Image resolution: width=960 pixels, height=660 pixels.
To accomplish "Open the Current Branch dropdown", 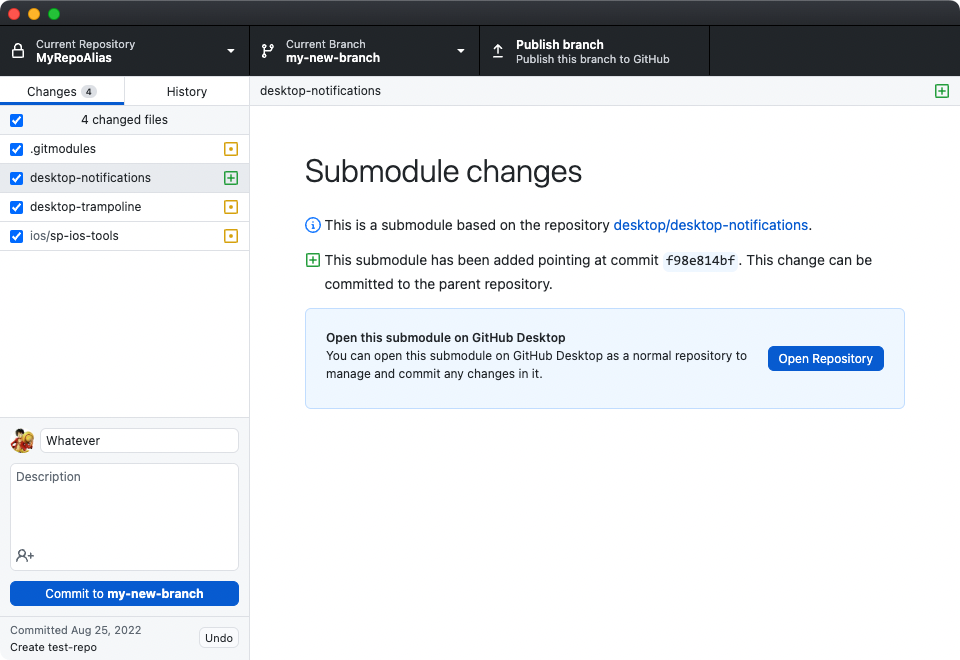I will coord(460,50).
